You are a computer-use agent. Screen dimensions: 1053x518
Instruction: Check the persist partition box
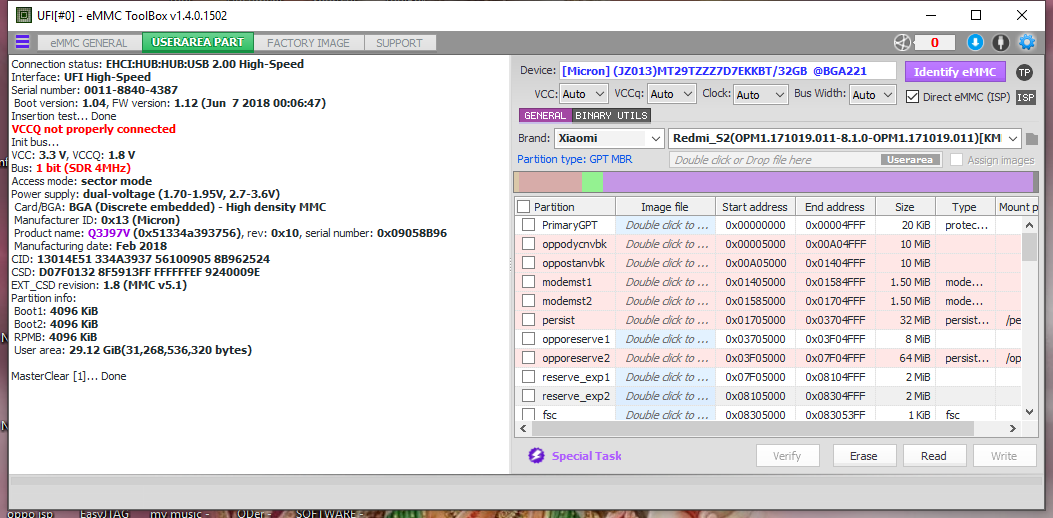[529, 320]
